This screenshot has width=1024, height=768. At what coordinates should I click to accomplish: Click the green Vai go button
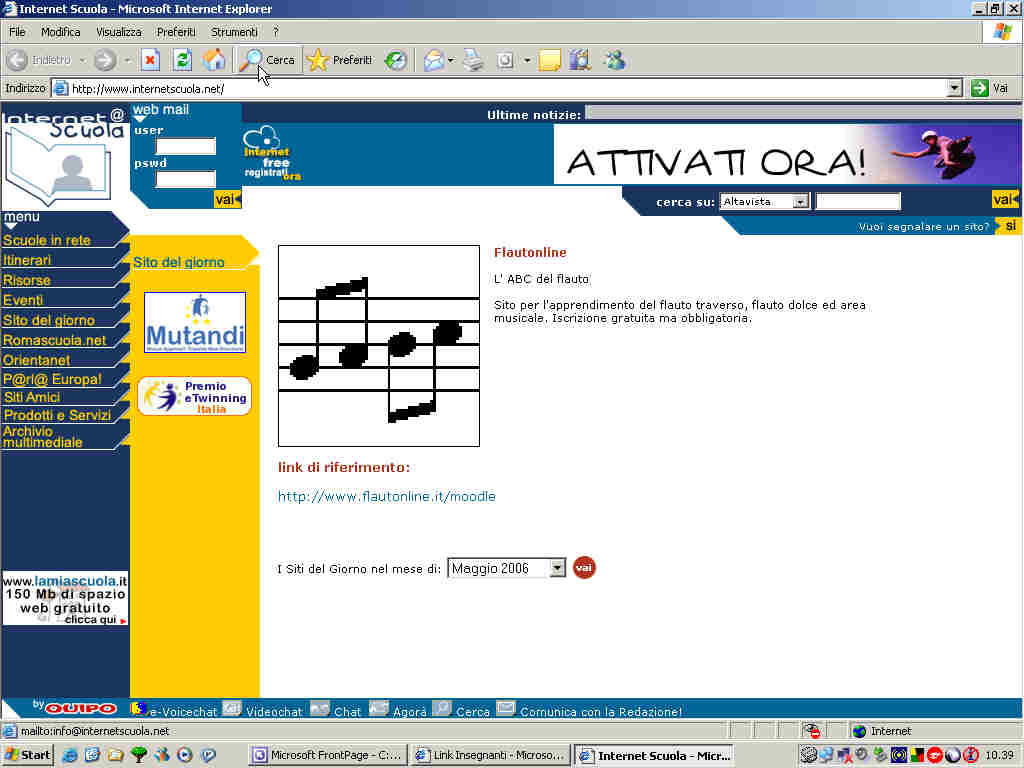(x=990, y=88)
